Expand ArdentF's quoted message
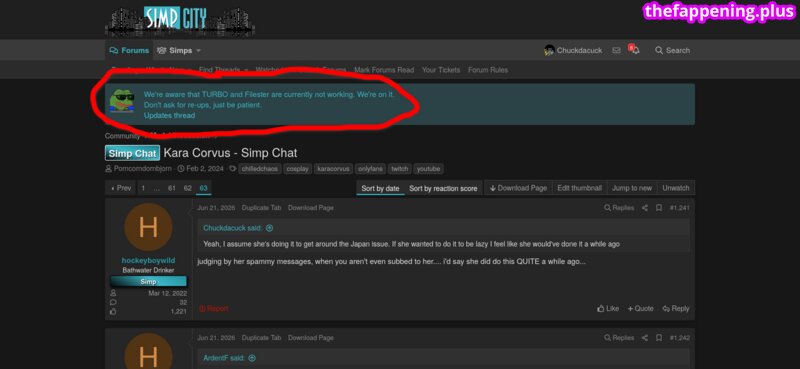The height and width of the screenshot is (369, 800). pyautogui.click(x=252, y=358)
